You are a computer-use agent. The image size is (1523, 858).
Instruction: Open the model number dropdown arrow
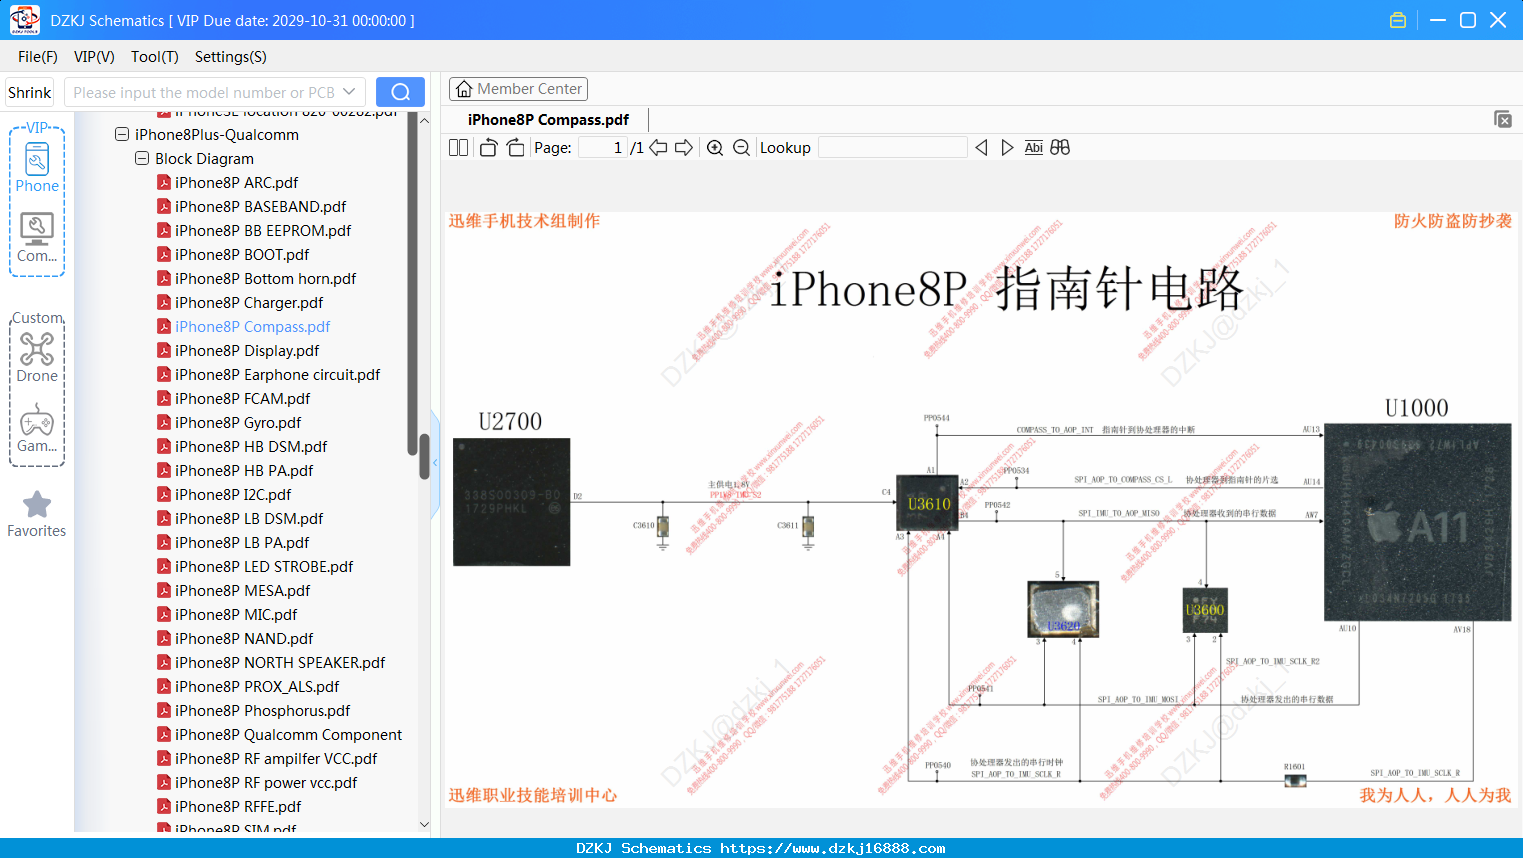(x=349, y=92)
